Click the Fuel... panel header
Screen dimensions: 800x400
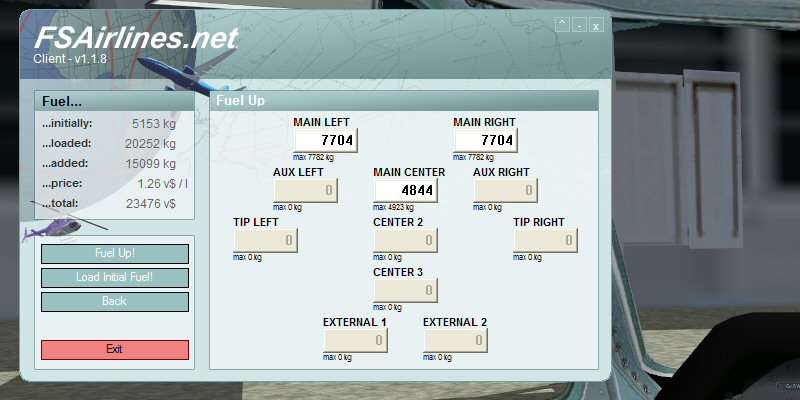click(114, 101)
